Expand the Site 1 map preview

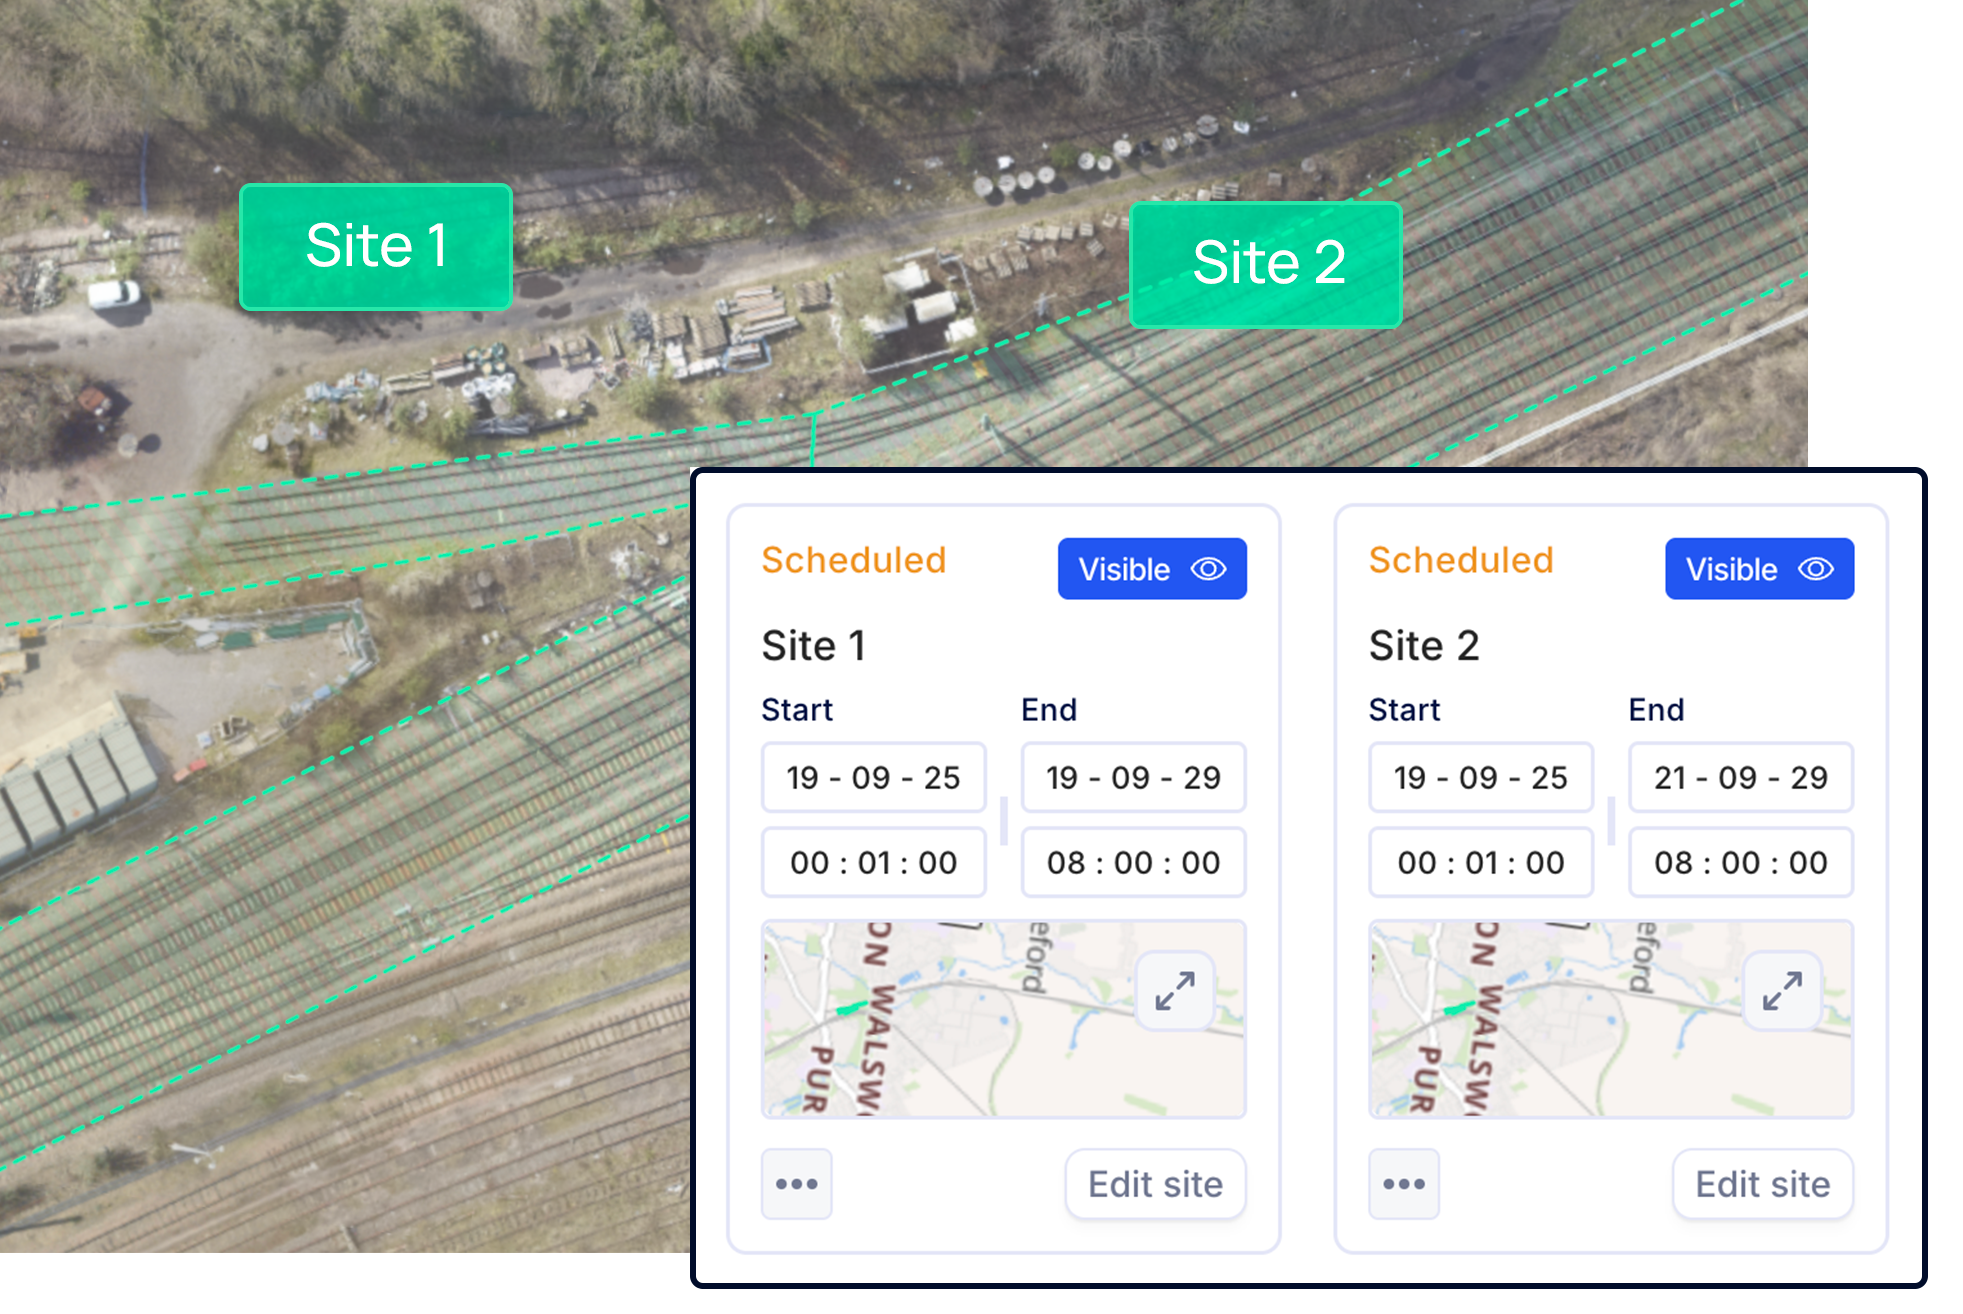[1175, 990]
